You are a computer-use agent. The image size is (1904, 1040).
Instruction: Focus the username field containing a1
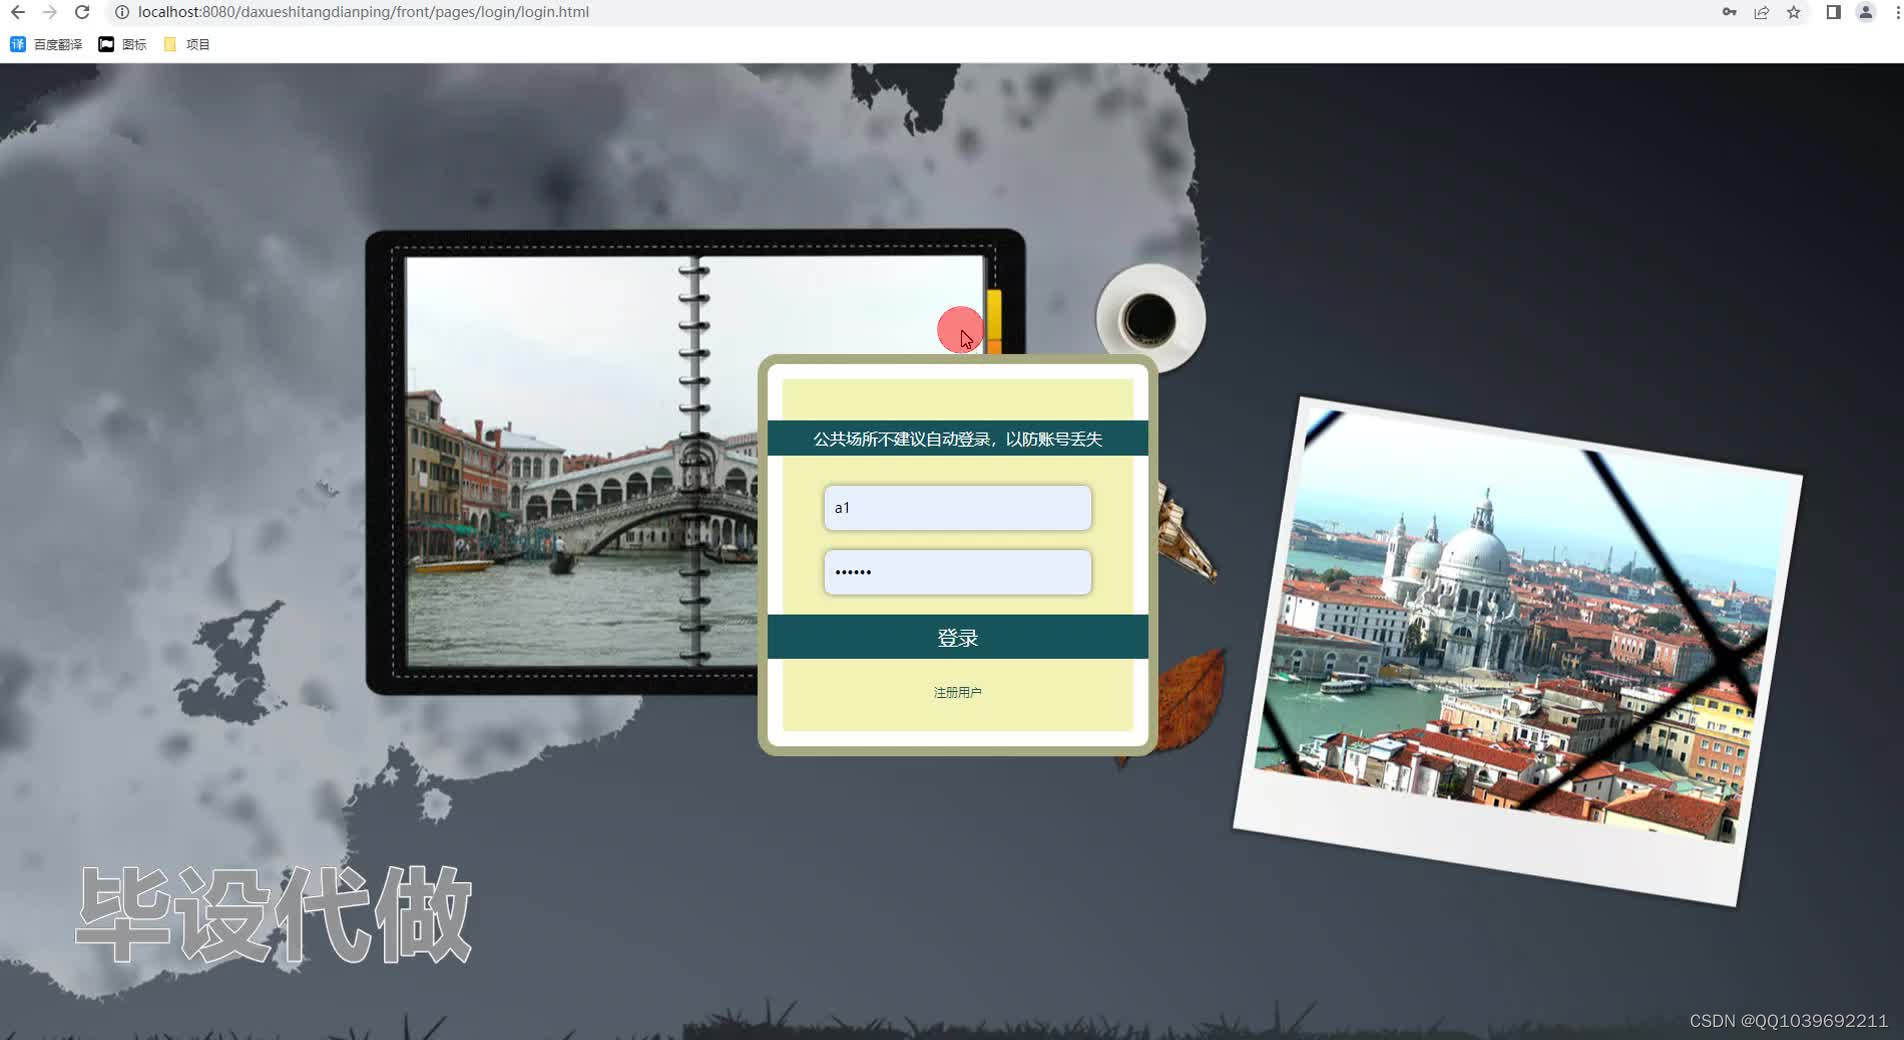pos(957,508)
